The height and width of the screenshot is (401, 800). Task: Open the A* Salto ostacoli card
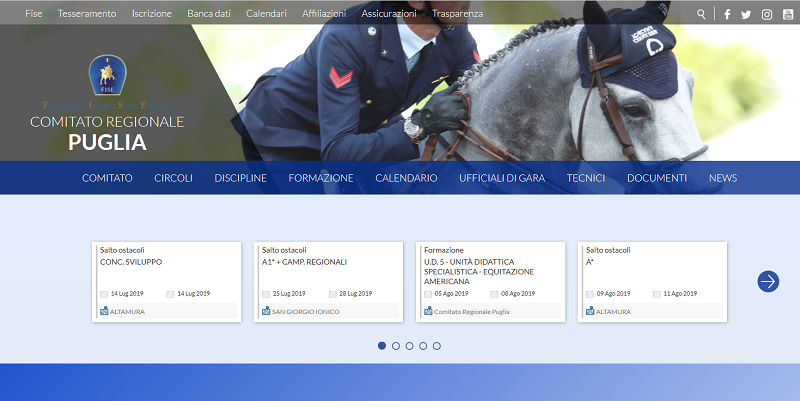click(653, 282)
